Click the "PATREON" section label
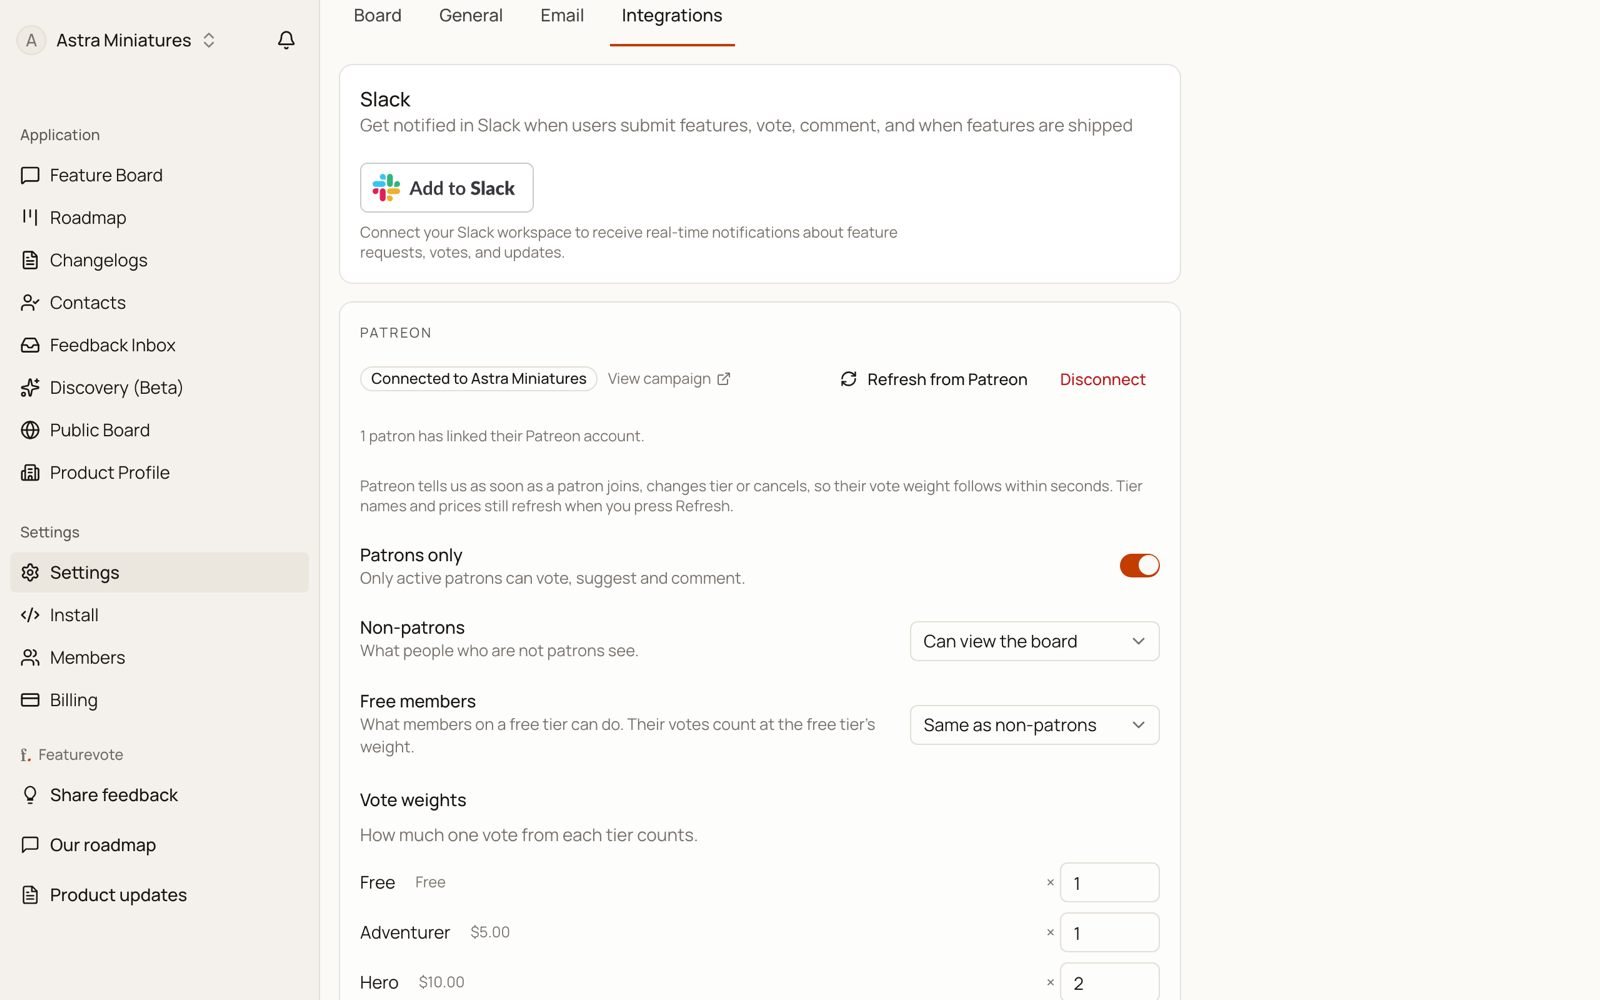Screen dimensions: 1600x1000 click(x=396, y=333)
